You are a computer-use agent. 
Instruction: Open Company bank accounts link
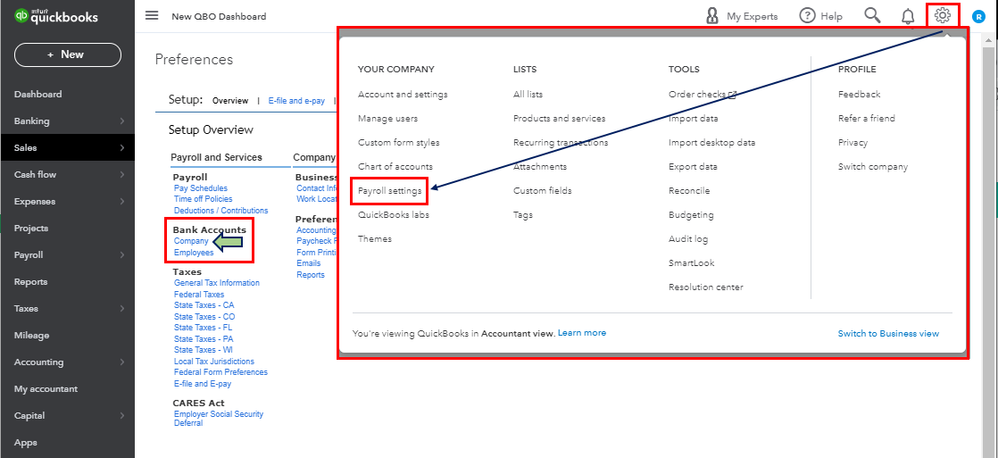click(x=191, y=241)
